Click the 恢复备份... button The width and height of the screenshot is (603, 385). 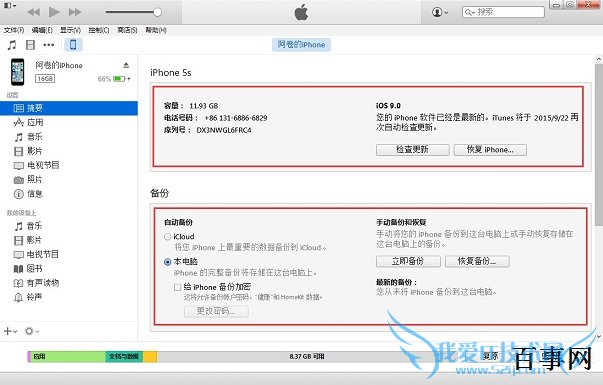[477, 261]
